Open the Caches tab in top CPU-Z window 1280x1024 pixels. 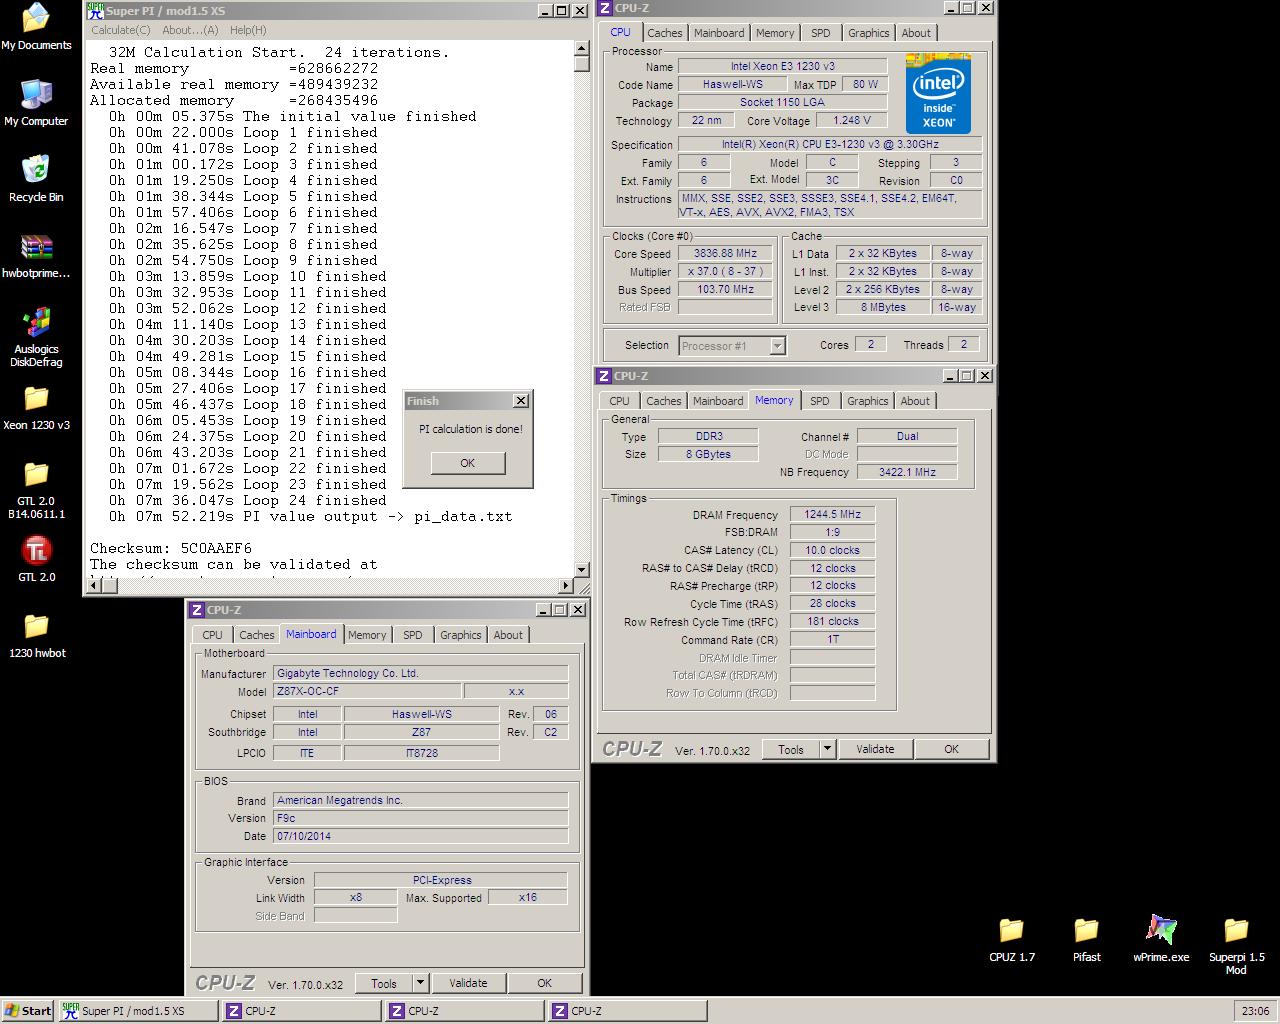tap(665, 33)
